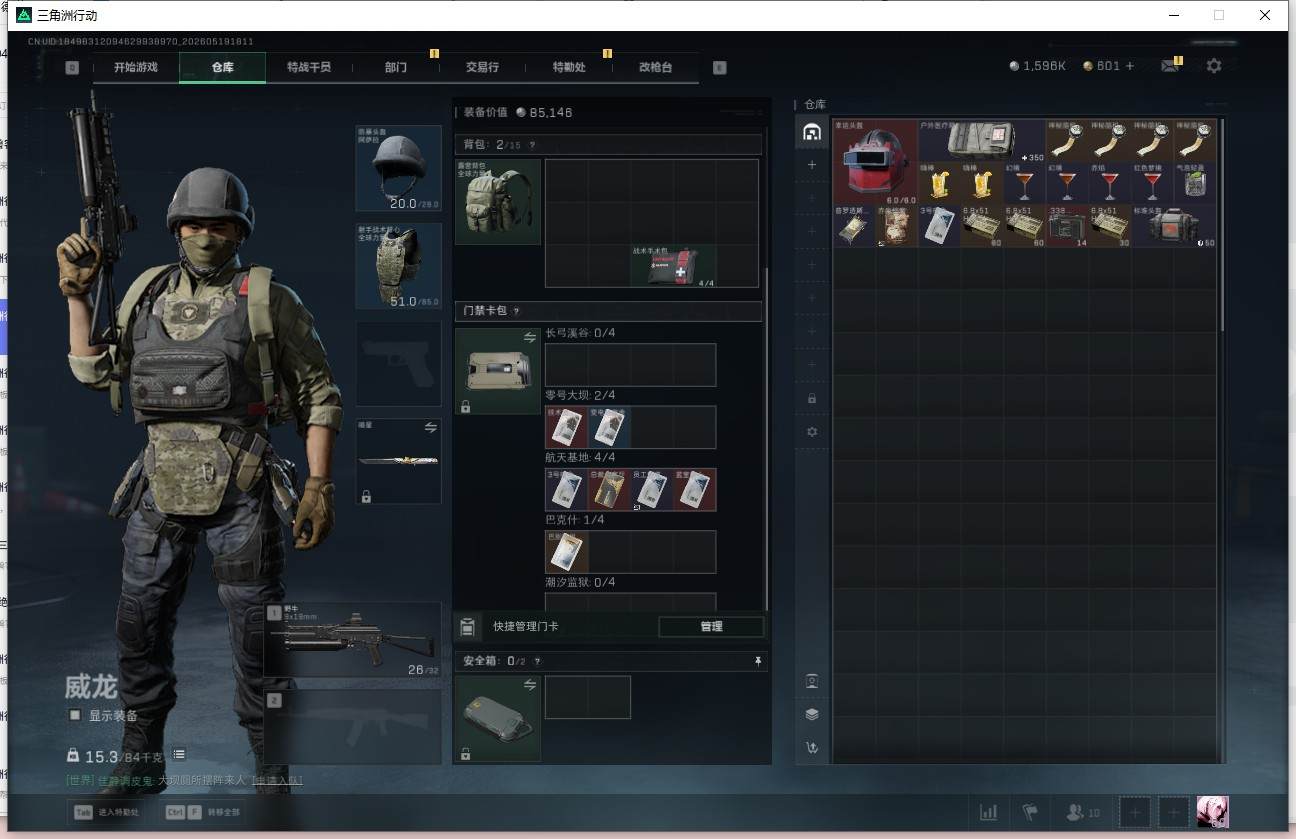Click the swap icon on the keycard pack slot
Screen dimensions: 1296x839
coord(530,338)
